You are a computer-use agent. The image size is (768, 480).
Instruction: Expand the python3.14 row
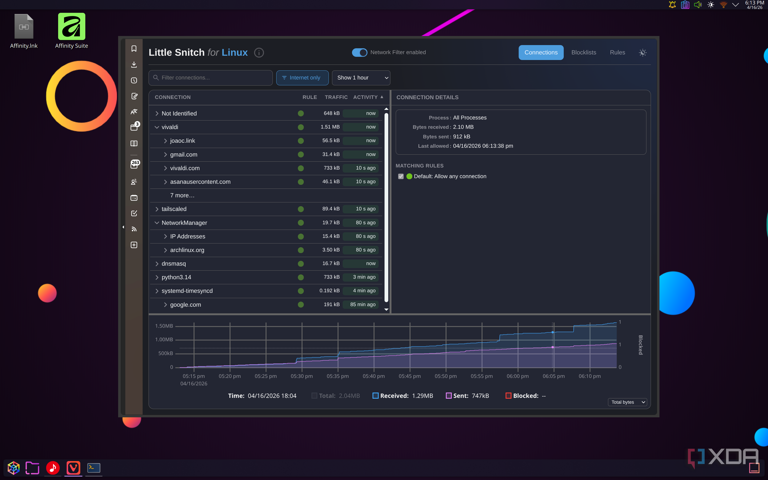[157, 277]
